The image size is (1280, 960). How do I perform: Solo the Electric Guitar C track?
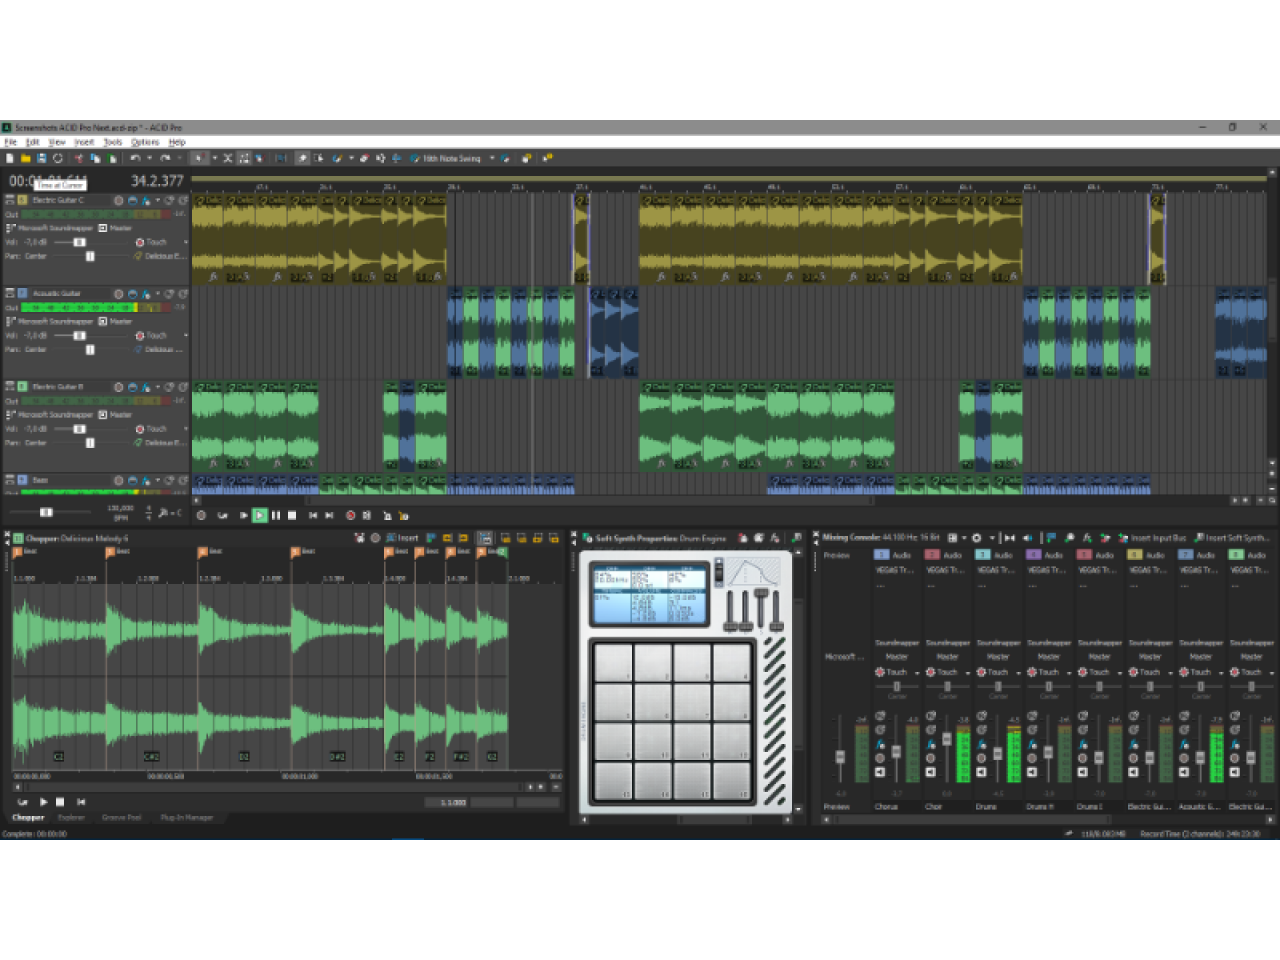[x=183, y=200]
